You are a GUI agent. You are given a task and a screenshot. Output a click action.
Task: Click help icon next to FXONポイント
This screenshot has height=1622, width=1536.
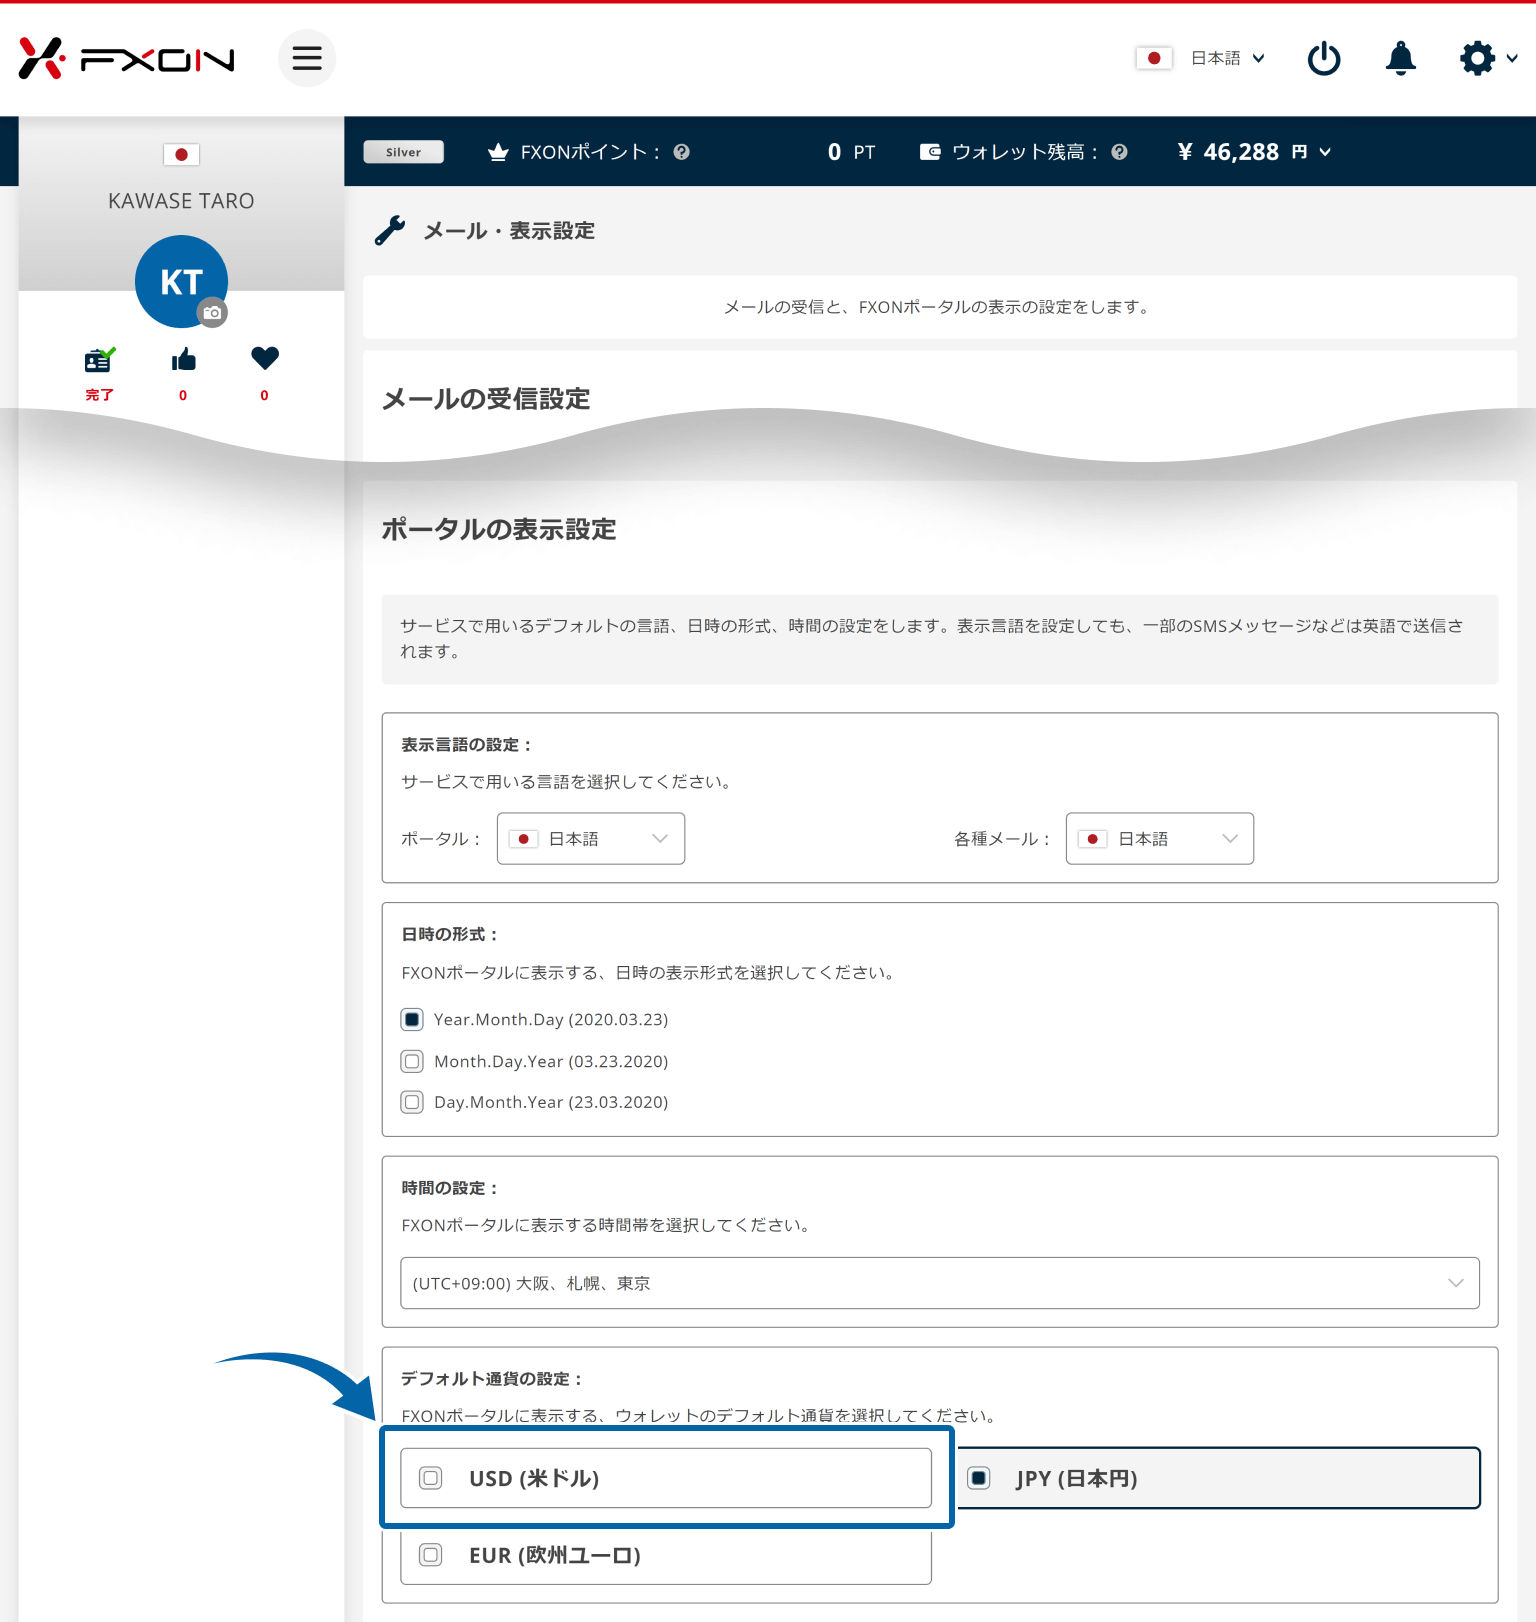point(682,152)
